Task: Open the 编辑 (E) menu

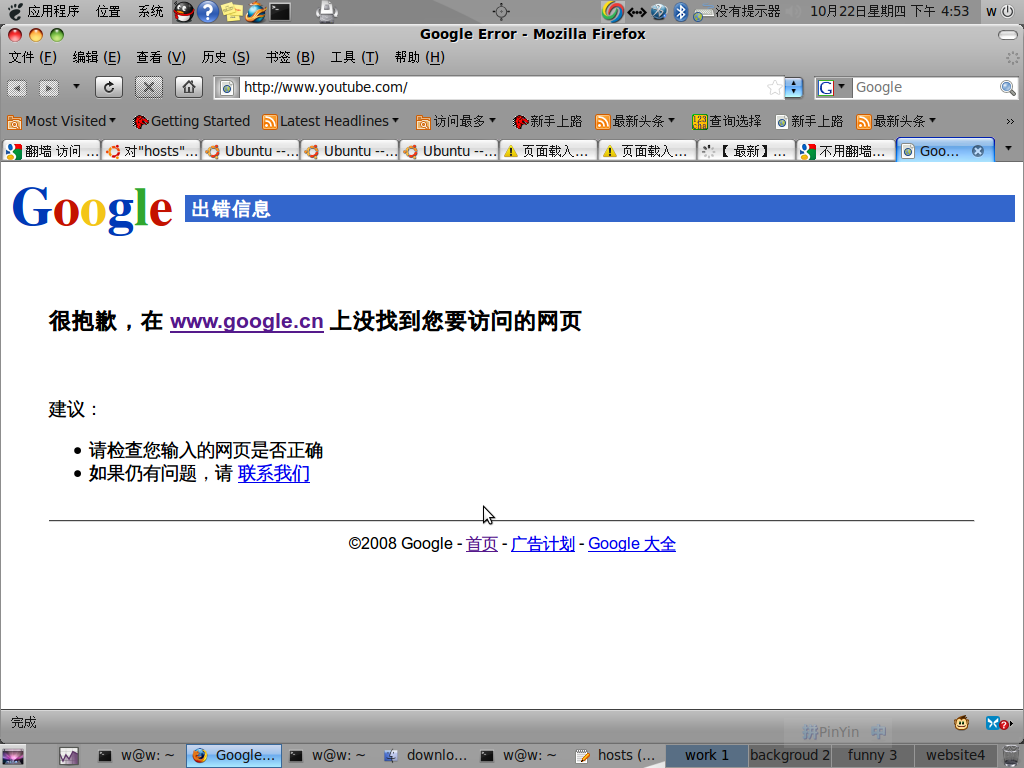Action: [97, 57]
